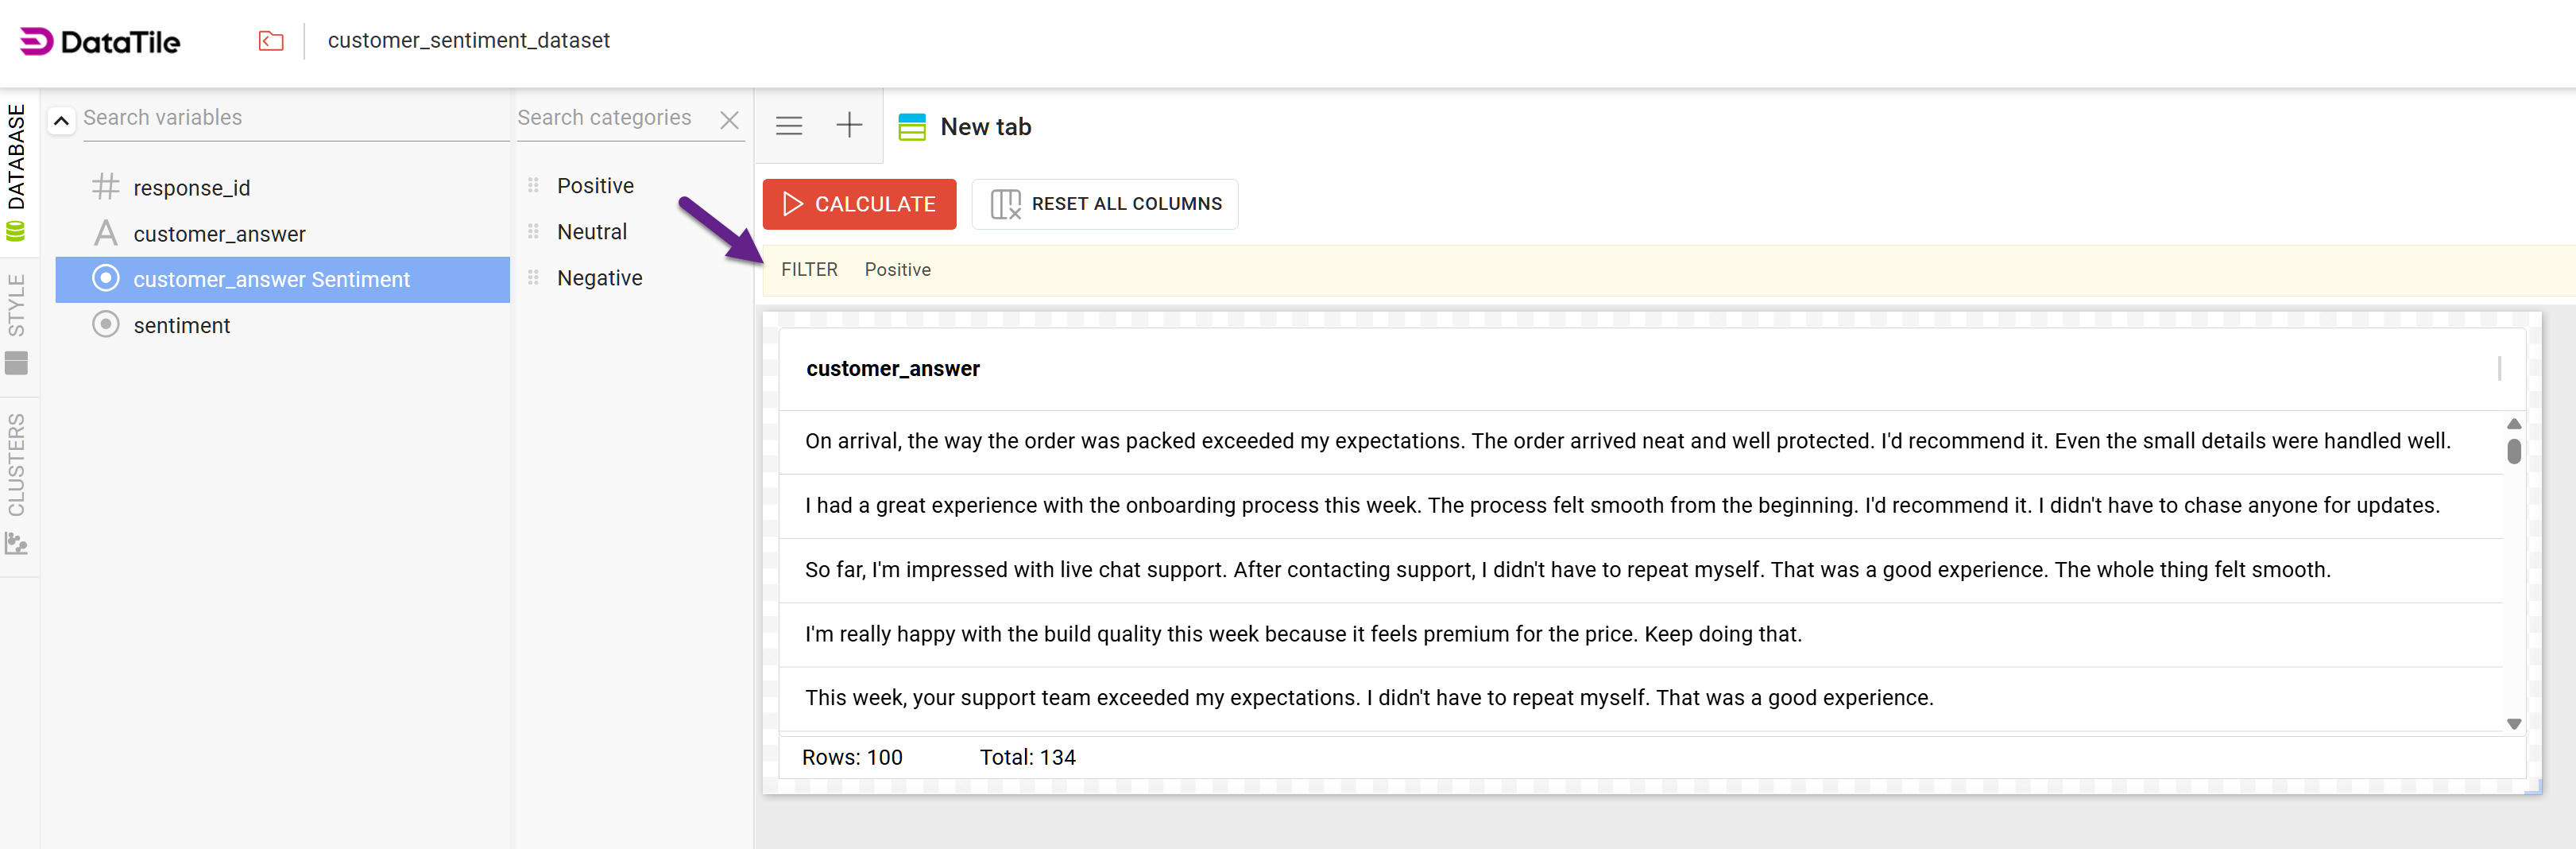The width and height of the screenshot is (2576, 849).
Task: Select the response_id numeric variable
Action: click(191, 188)
